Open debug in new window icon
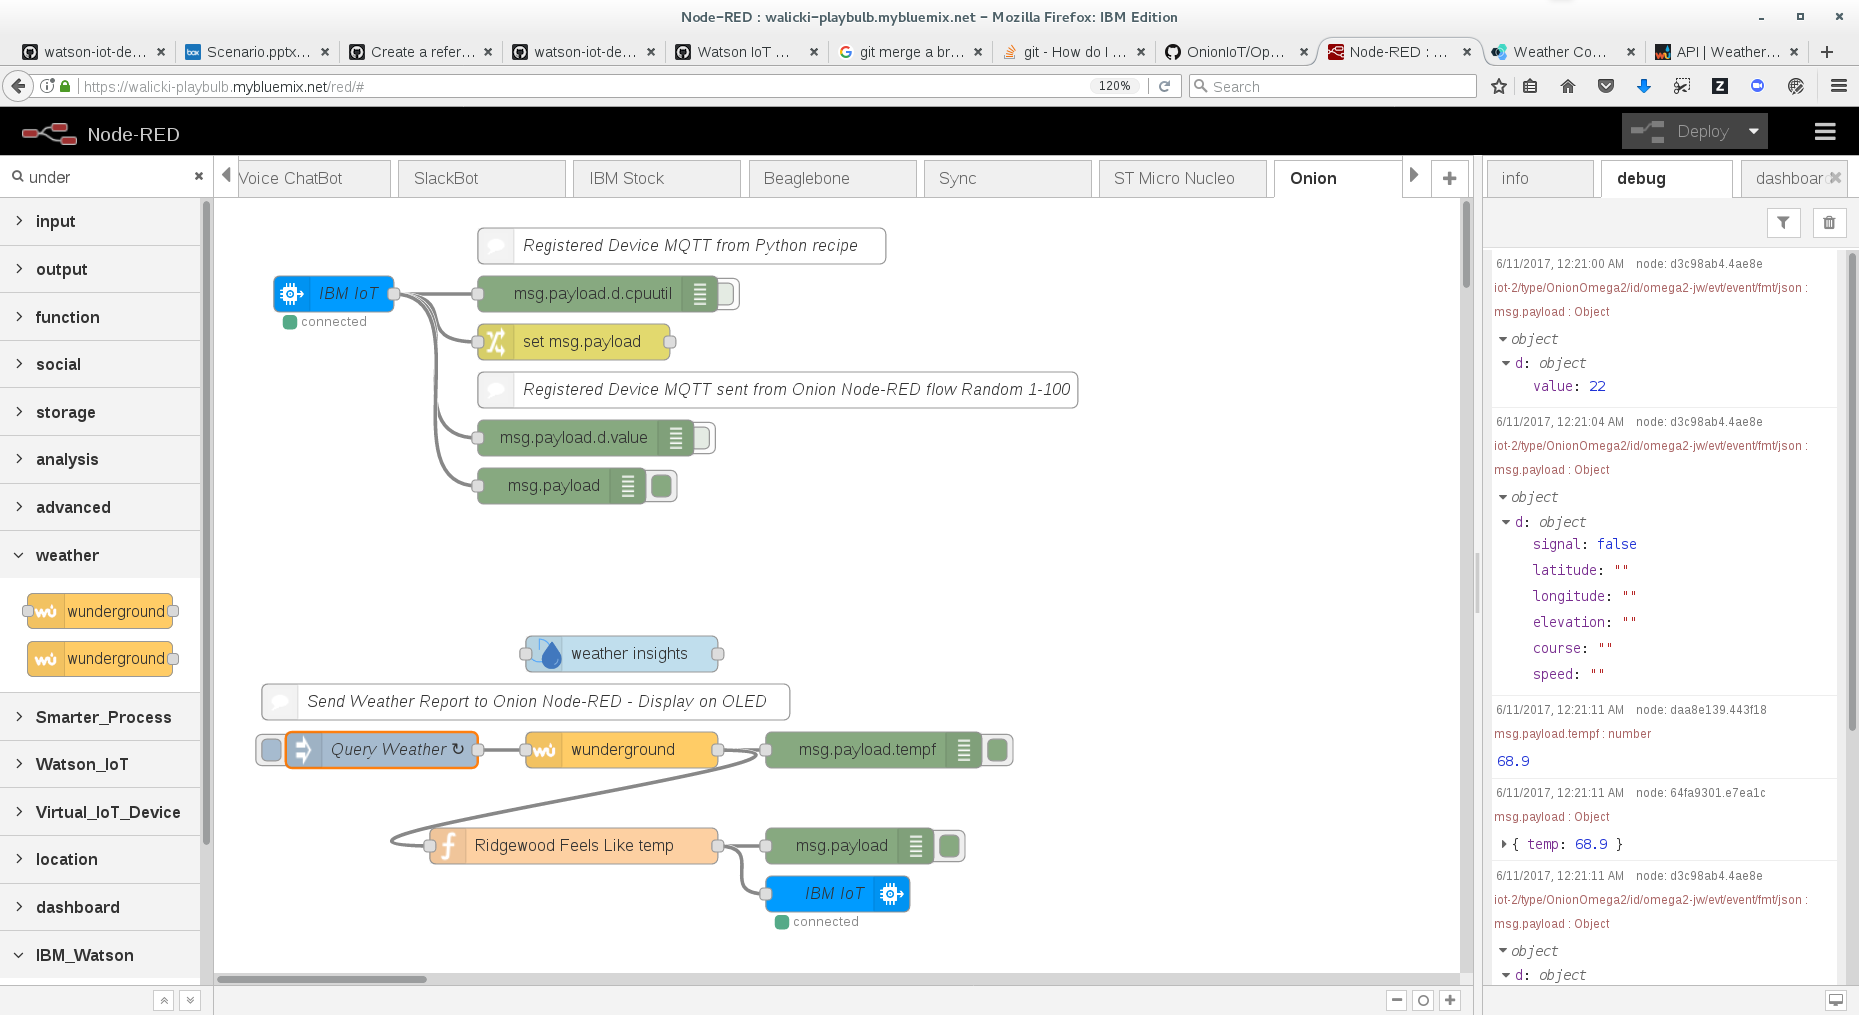This screenshot has height=1015, width=1859. (1836, 1000)
